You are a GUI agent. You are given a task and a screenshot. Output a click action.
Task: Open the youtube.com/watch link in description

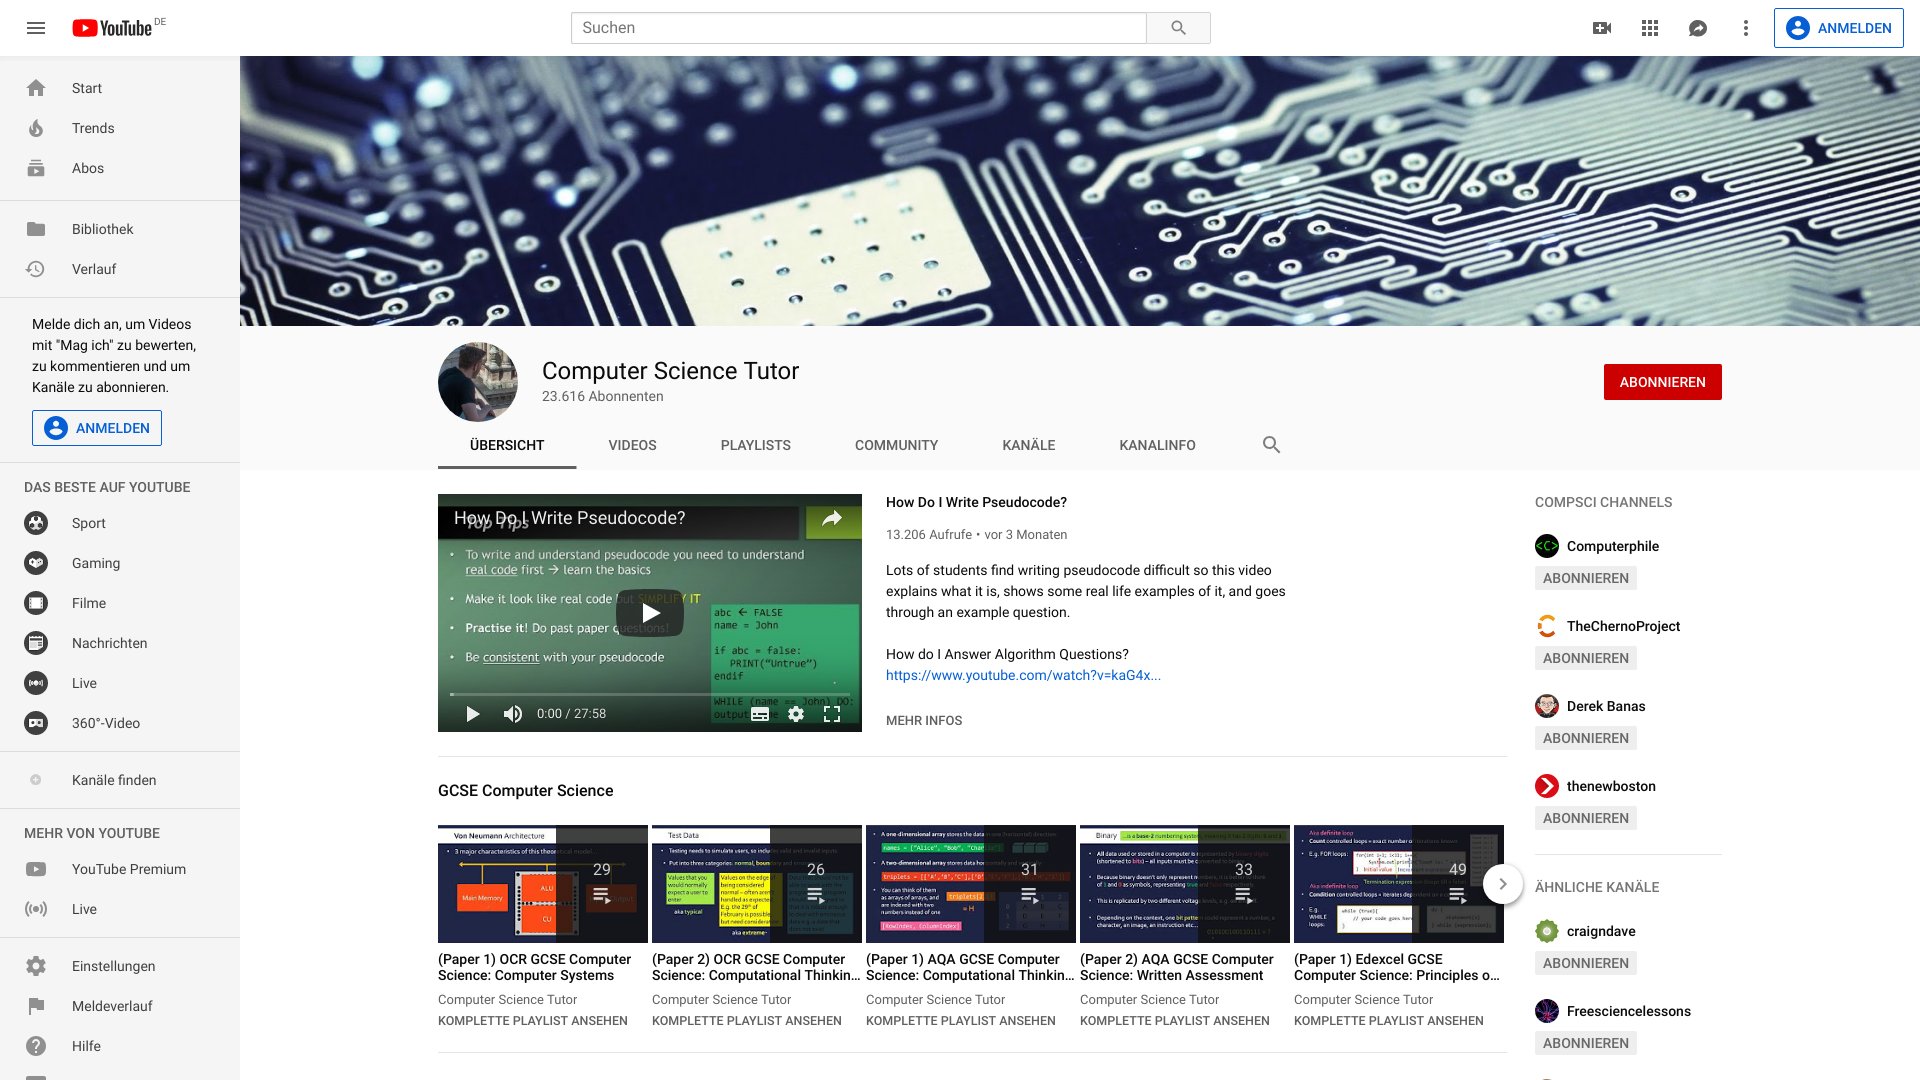click(1023, 675)
